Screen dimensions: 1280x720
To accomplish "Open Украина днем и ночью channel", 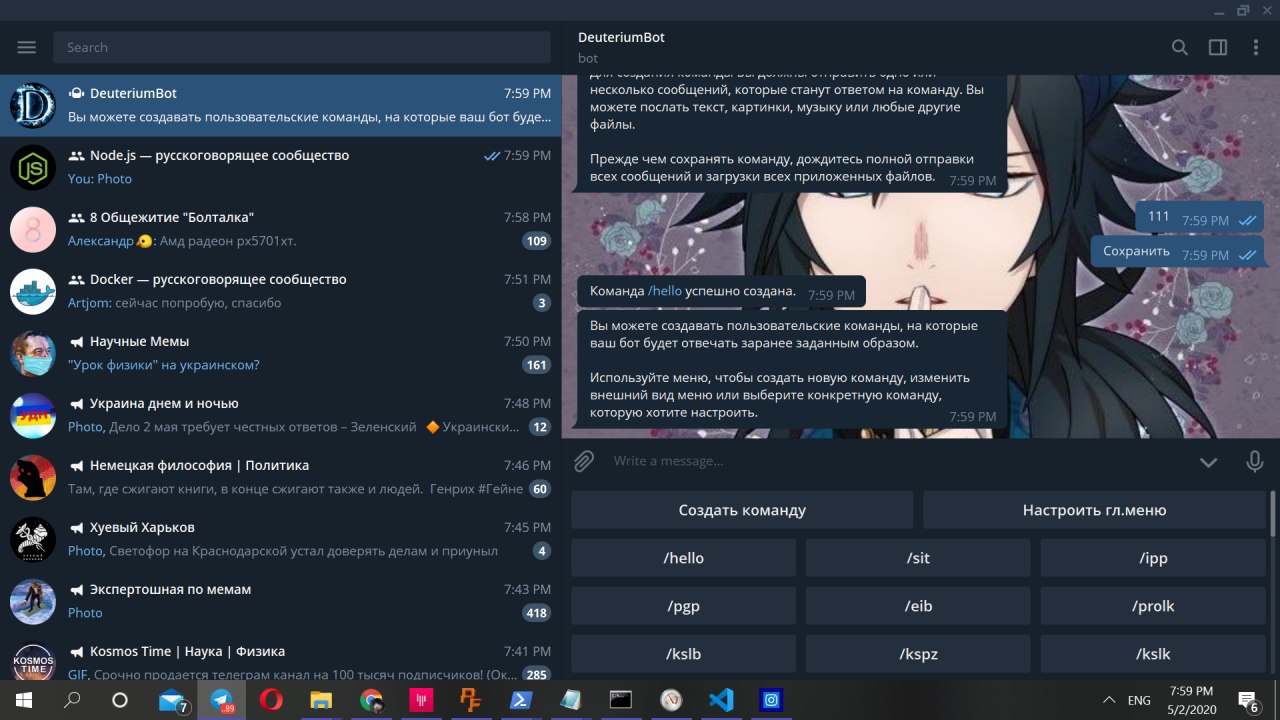I will [280, 416].
